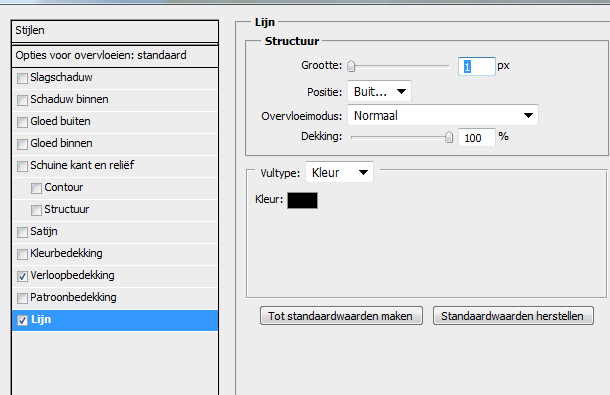Enable Gloed buiten effect checkbox
The width and height of the screenshot is (610, 395).
[22, 122]
